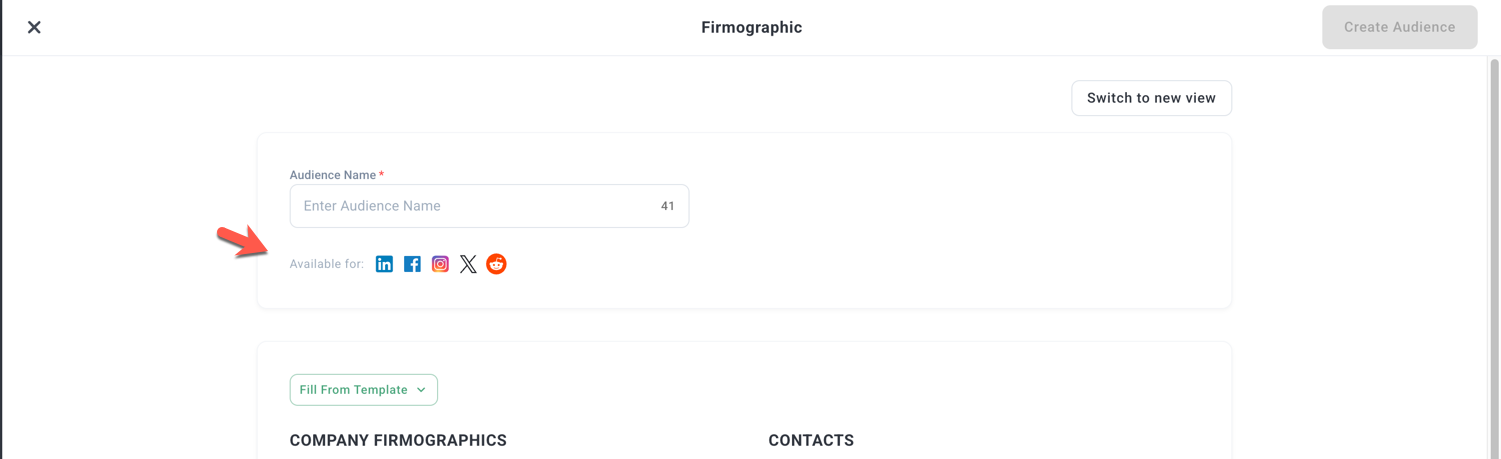The width and height of the screenshot is (1501, 459).
Task: Click the X (Twitter) platform icon
Action: click(468, 264)
